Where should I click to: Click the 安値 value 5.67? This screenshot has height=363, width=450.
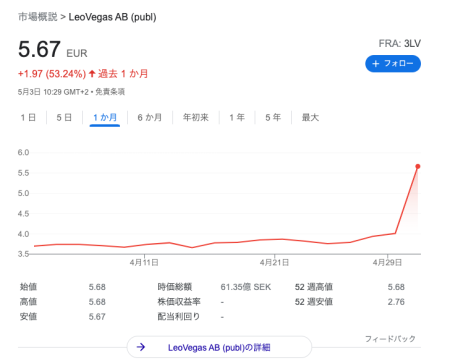pyautogui.click(x=97, y=316)
